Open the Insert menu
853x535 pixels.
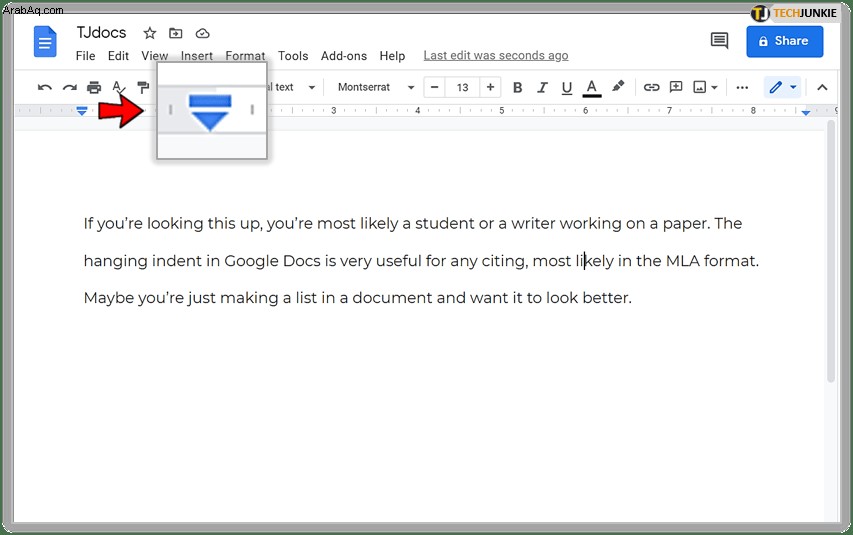[196, 56]
